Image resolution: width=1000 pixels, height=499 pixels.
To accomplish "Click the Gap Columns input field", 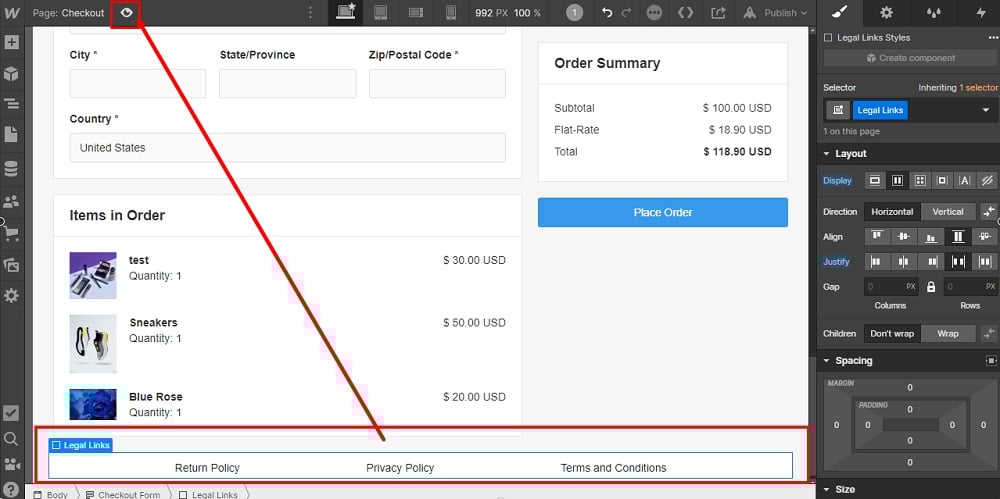I will pos(891,287).
